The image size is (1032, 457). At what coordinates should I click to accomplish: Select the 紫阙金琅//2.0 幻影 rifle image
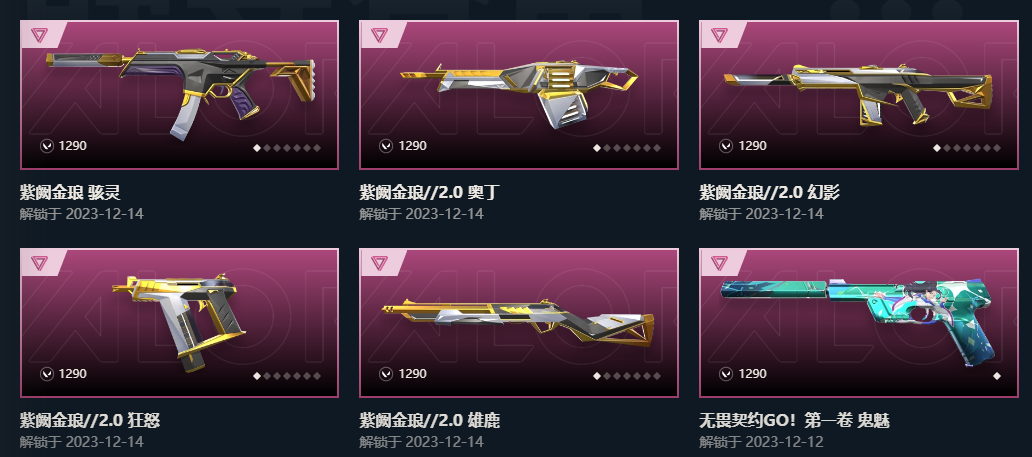point(858,93)
